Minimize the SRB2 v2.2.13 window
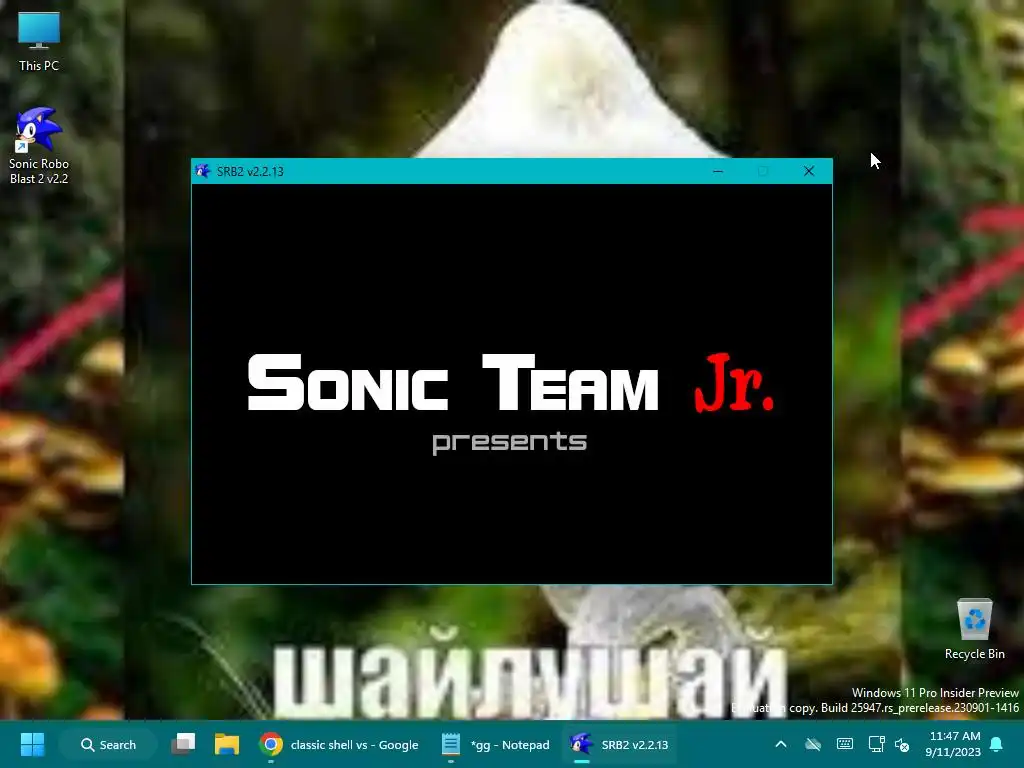The width and height of the screenshot is (1024, 768). click(x=718, y=171)
